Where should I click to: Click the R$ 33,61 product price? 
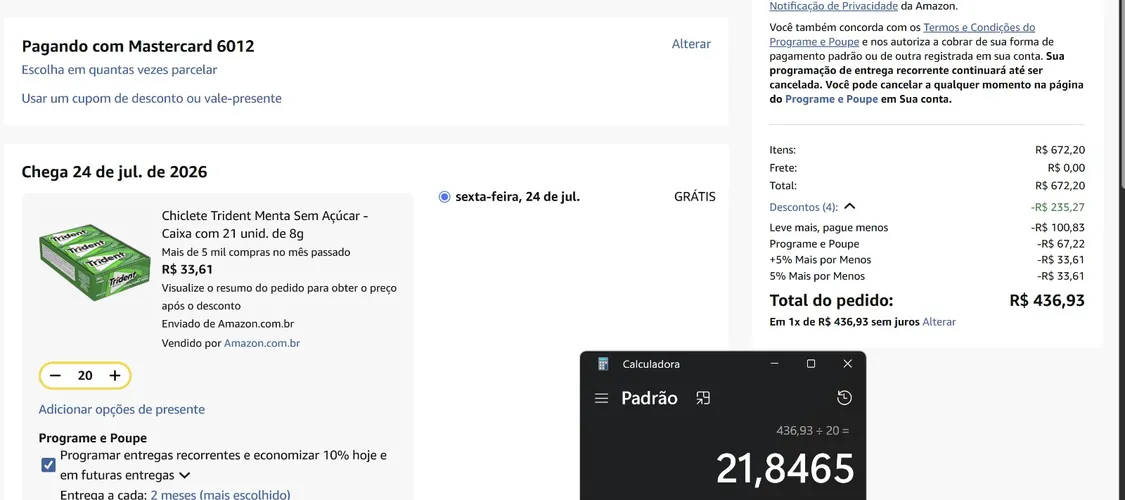pos(187,270)
